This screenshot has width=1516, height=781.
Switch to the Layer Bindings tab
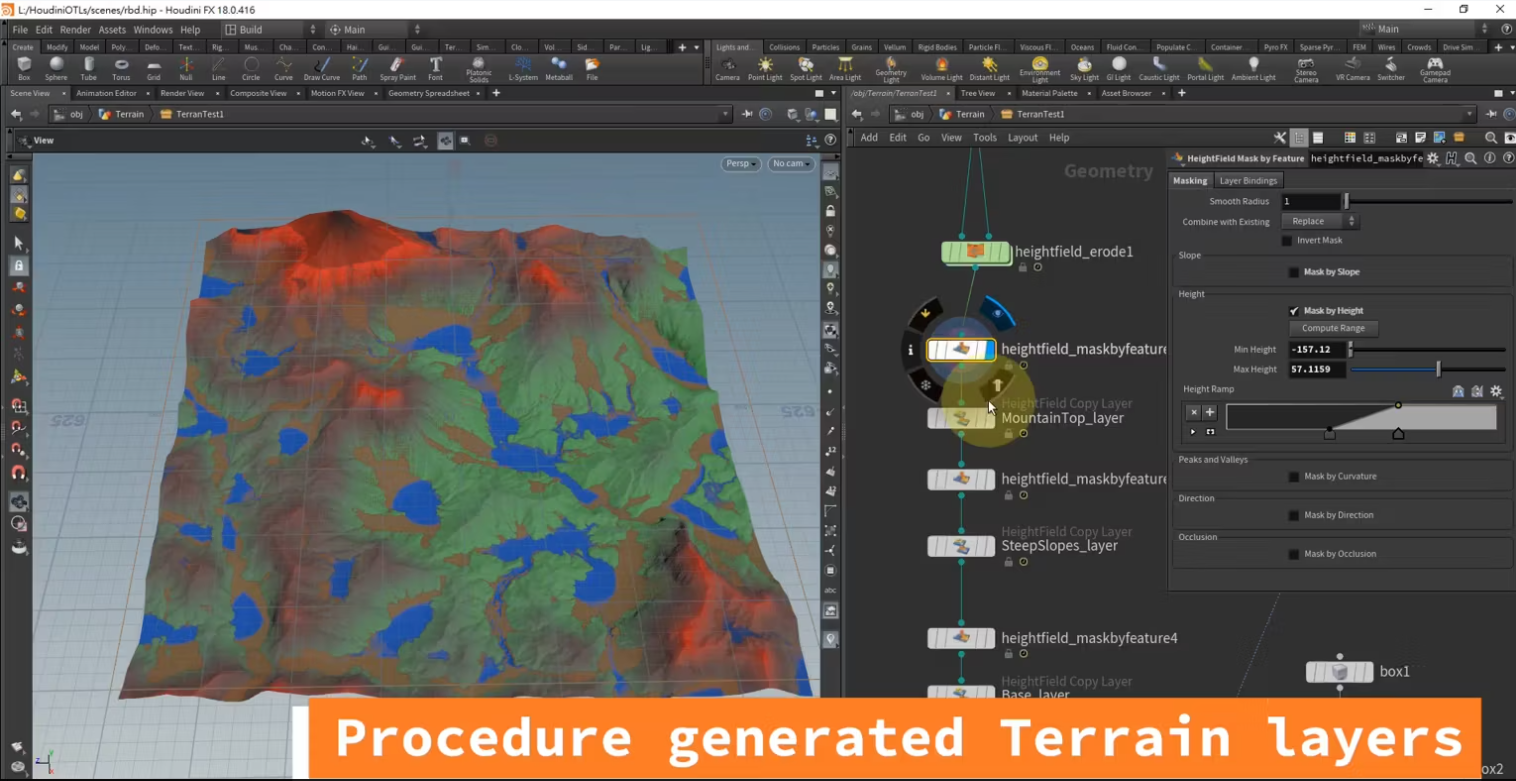[1247, 181]
